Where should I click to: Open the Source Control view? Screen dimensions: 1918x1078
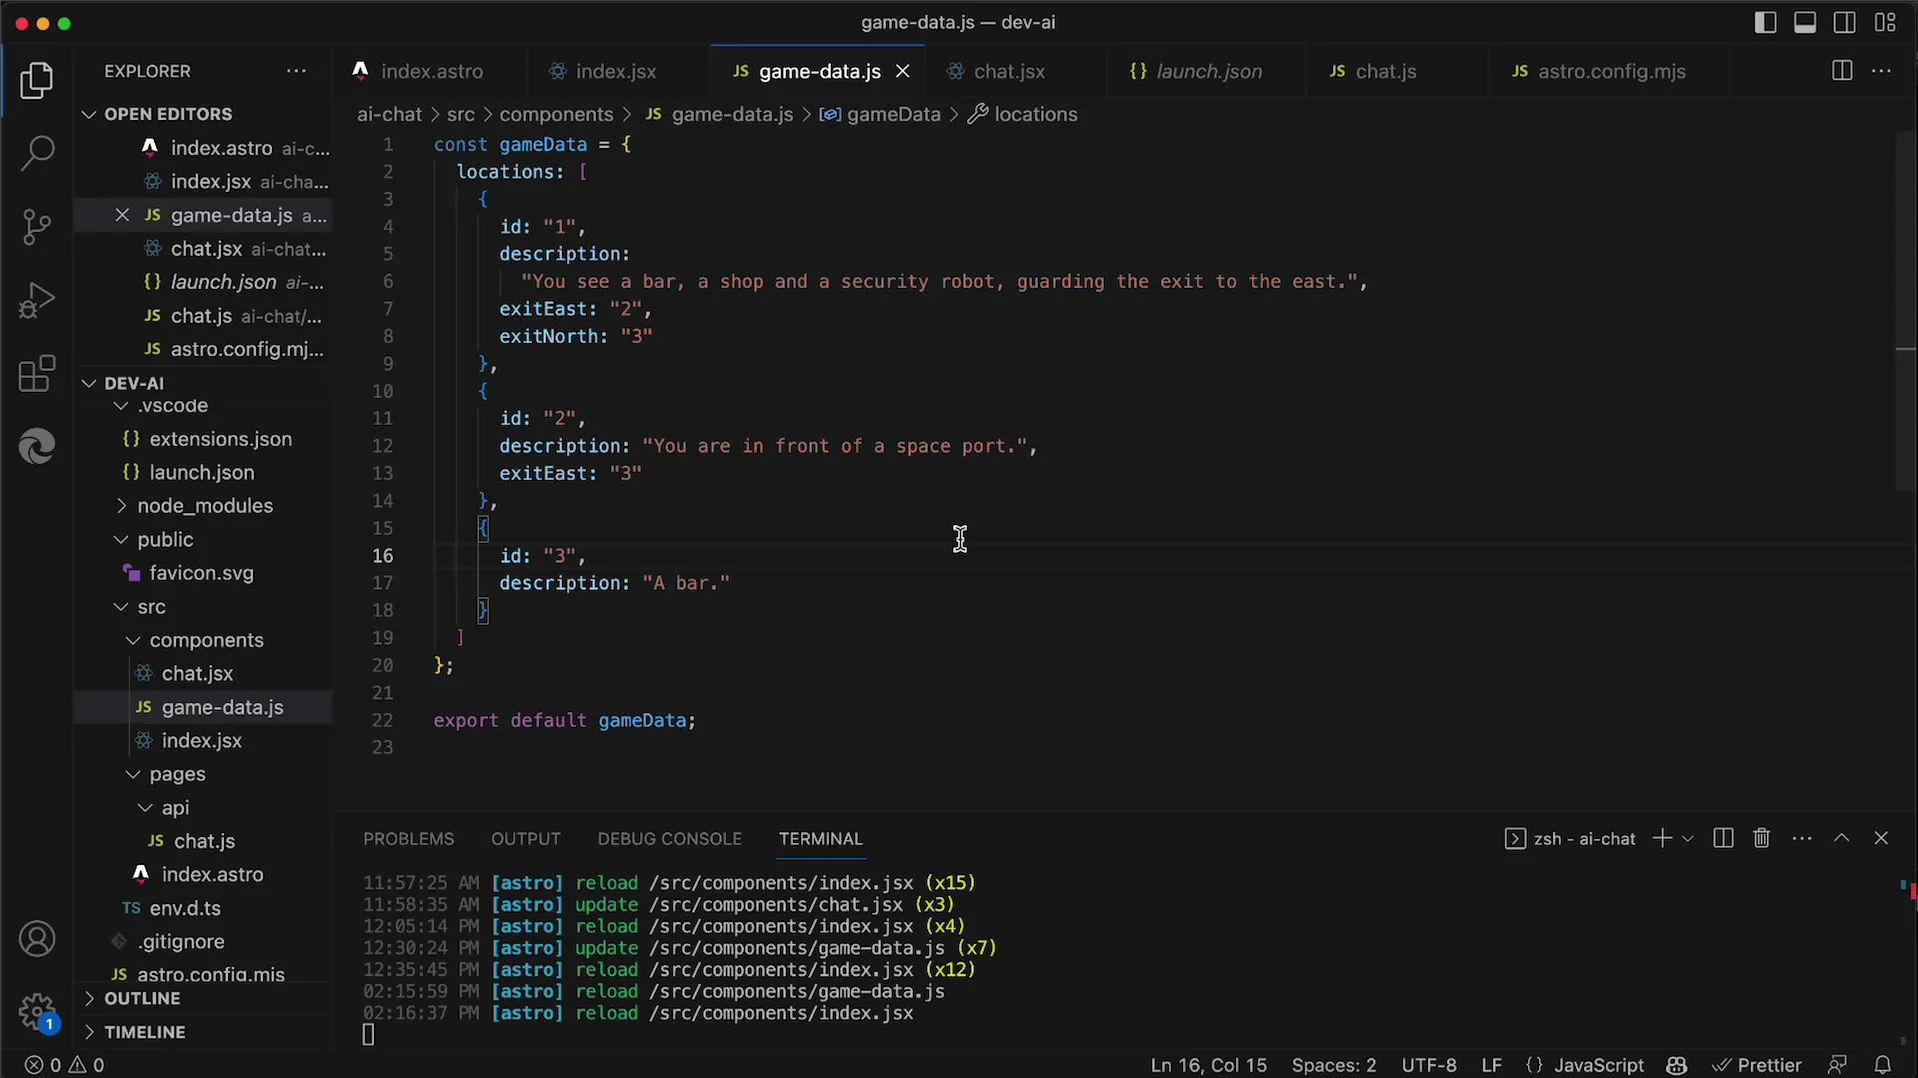point(37,227)
